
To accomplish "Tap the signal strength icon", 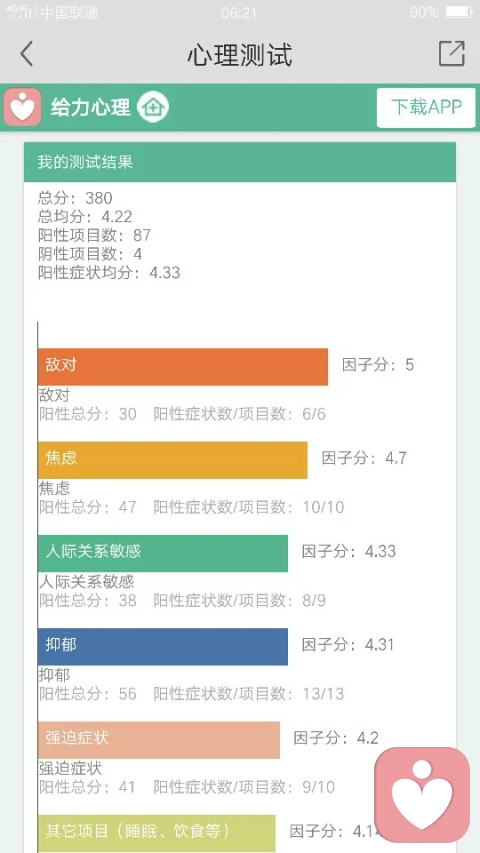I will (x=20, y=12).
